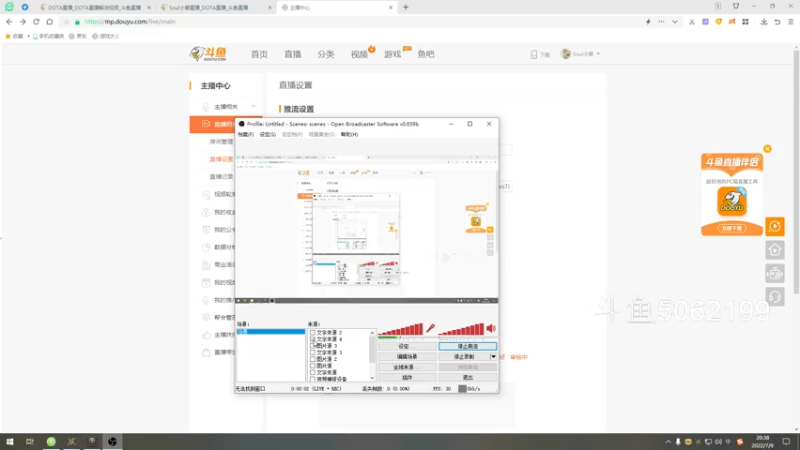Open the user avatar menu in the header
Viewport: 800px width, 450px height.
565,54
